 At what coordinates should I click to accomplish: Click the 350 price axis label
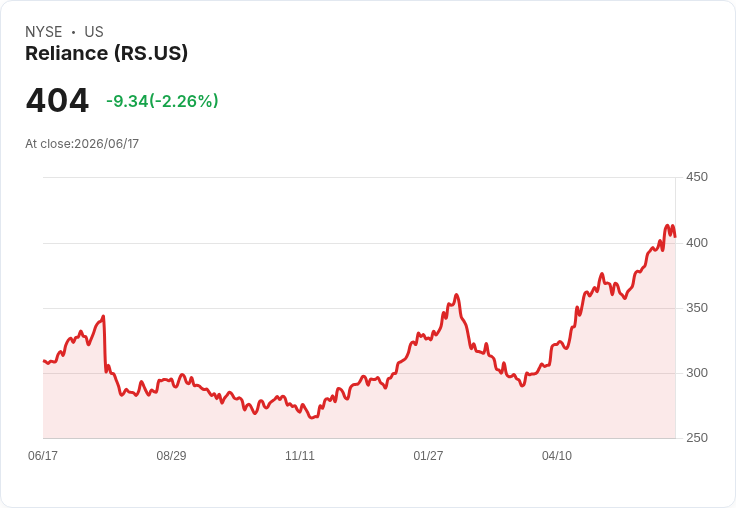(x=697, y=308)
